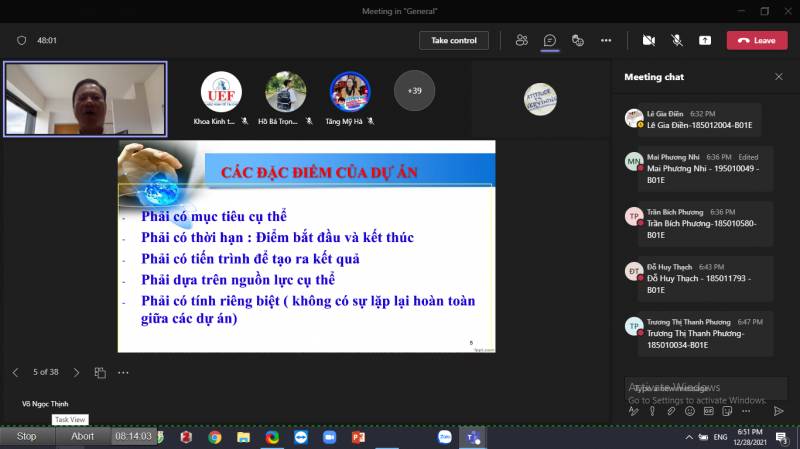Open breakout rooms icon
Image resolution: width=800 pixels, height=449 pixels.
[x=578, y=40]
